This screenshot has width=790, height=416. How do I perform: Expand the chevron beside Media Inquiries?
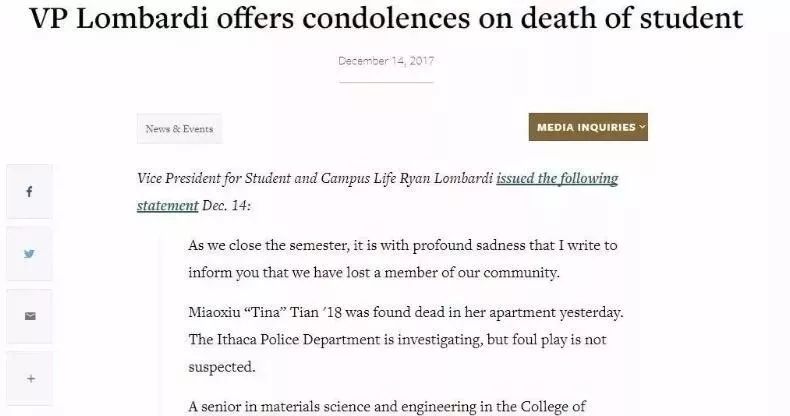(x=642, y=127)
